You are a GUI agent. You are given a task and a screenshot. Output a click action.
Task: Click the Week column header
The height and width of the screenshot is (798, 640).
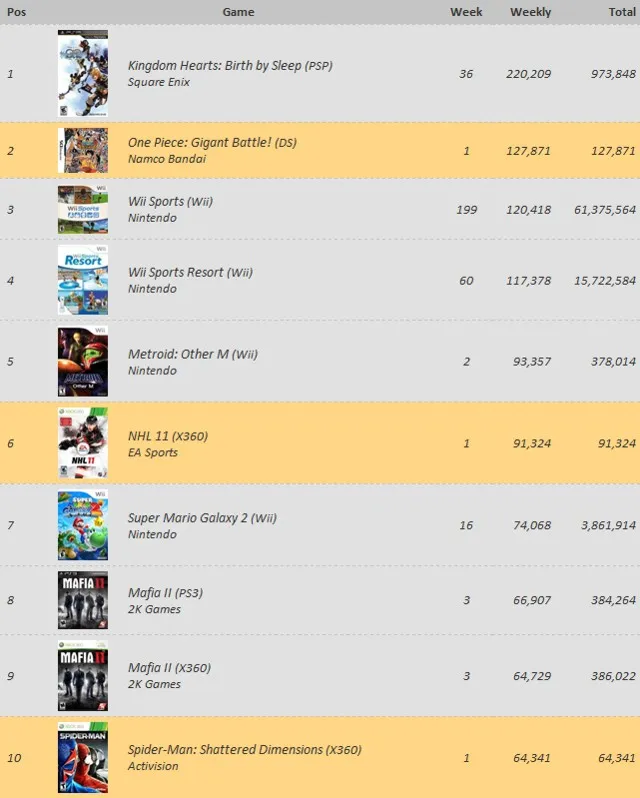[466, 12]
